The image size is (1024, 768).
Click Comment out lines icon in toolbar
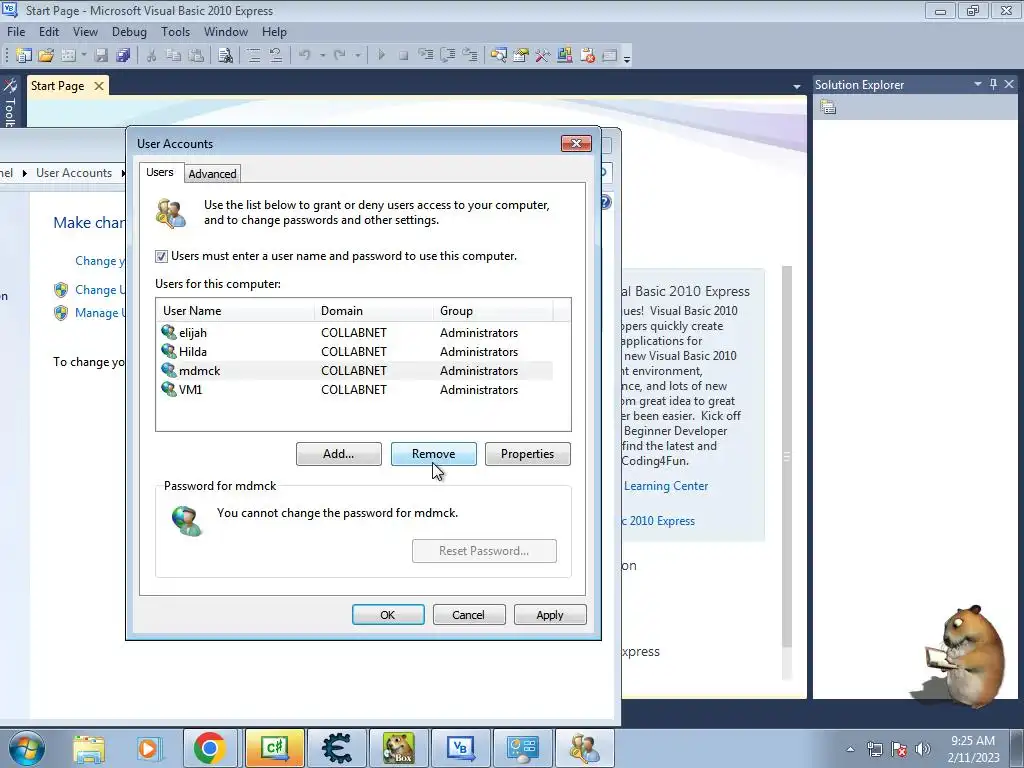pos(253,56)
